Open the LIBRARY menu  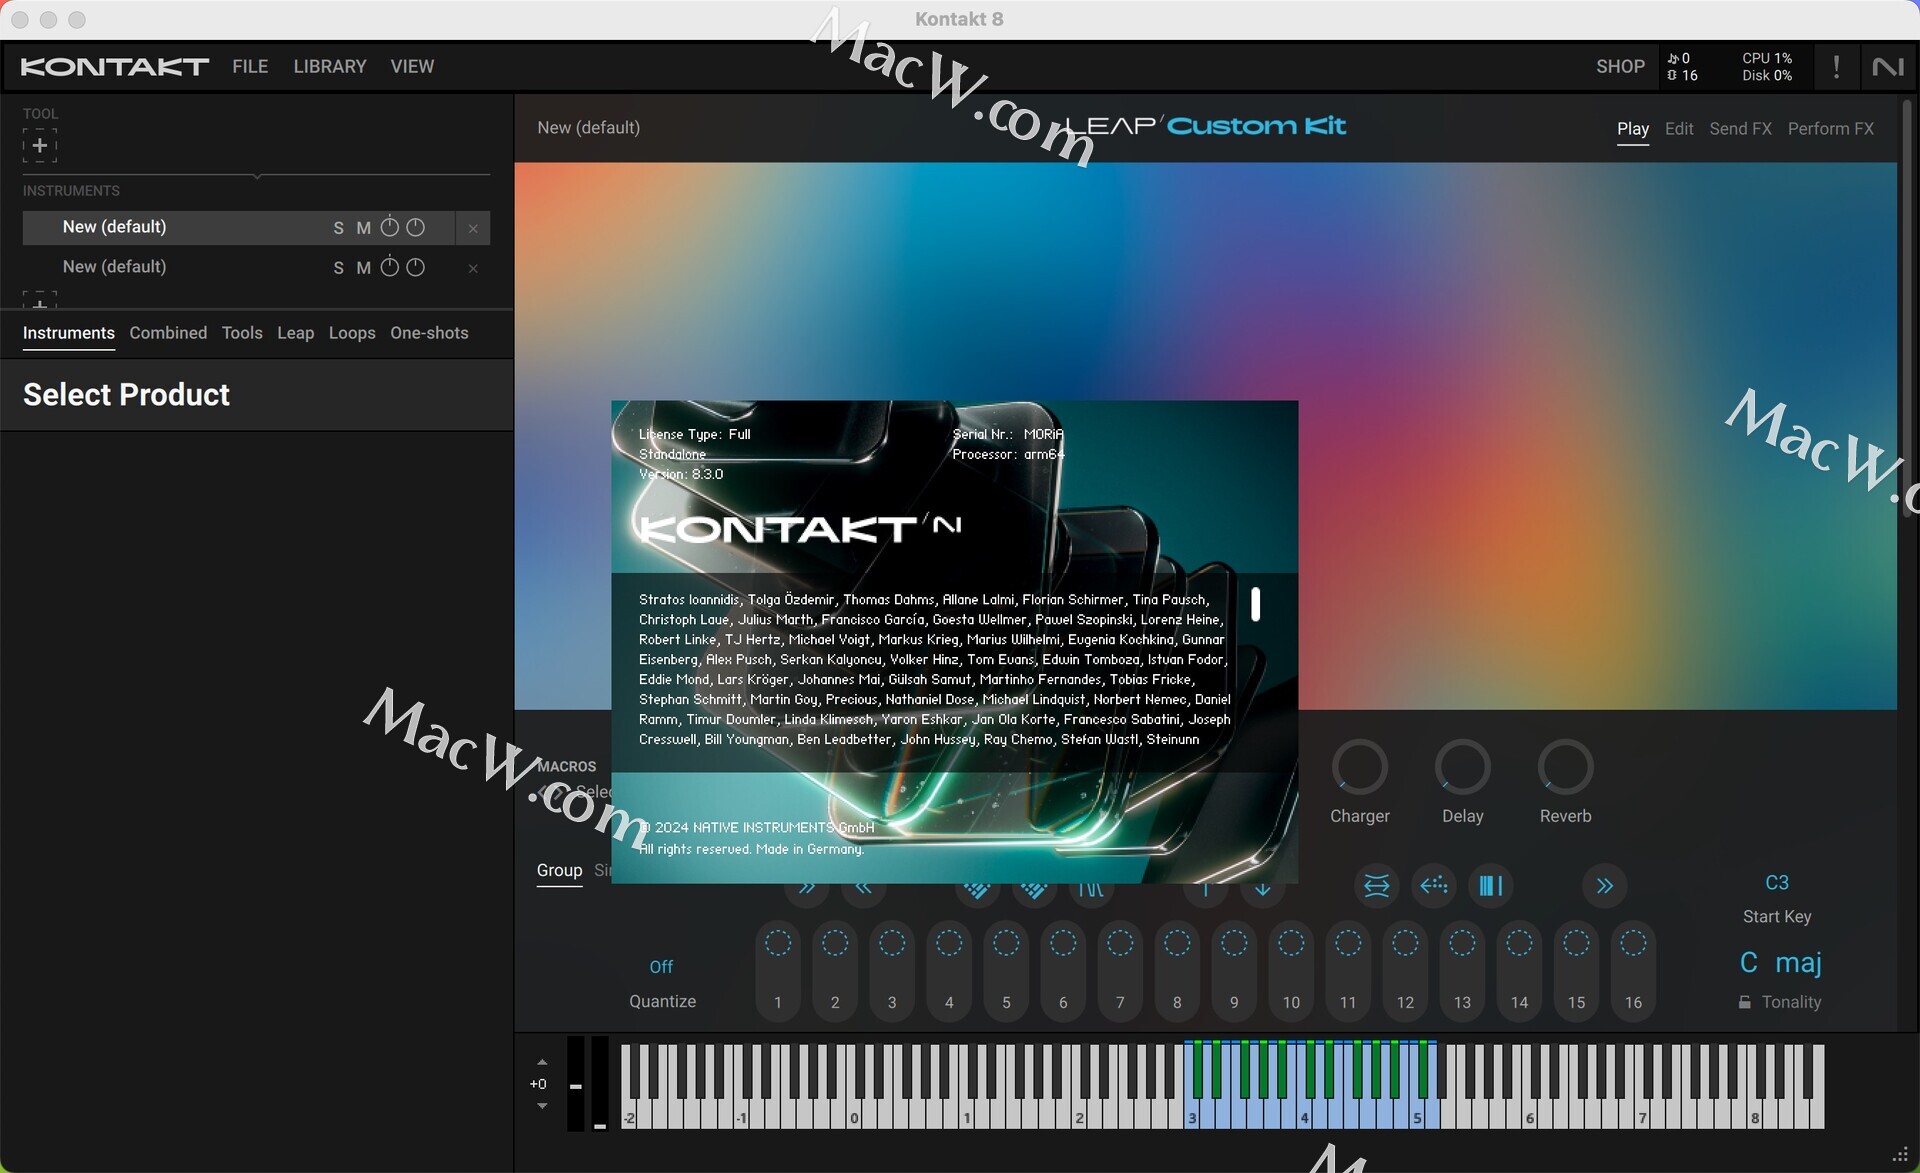point(330,67)
